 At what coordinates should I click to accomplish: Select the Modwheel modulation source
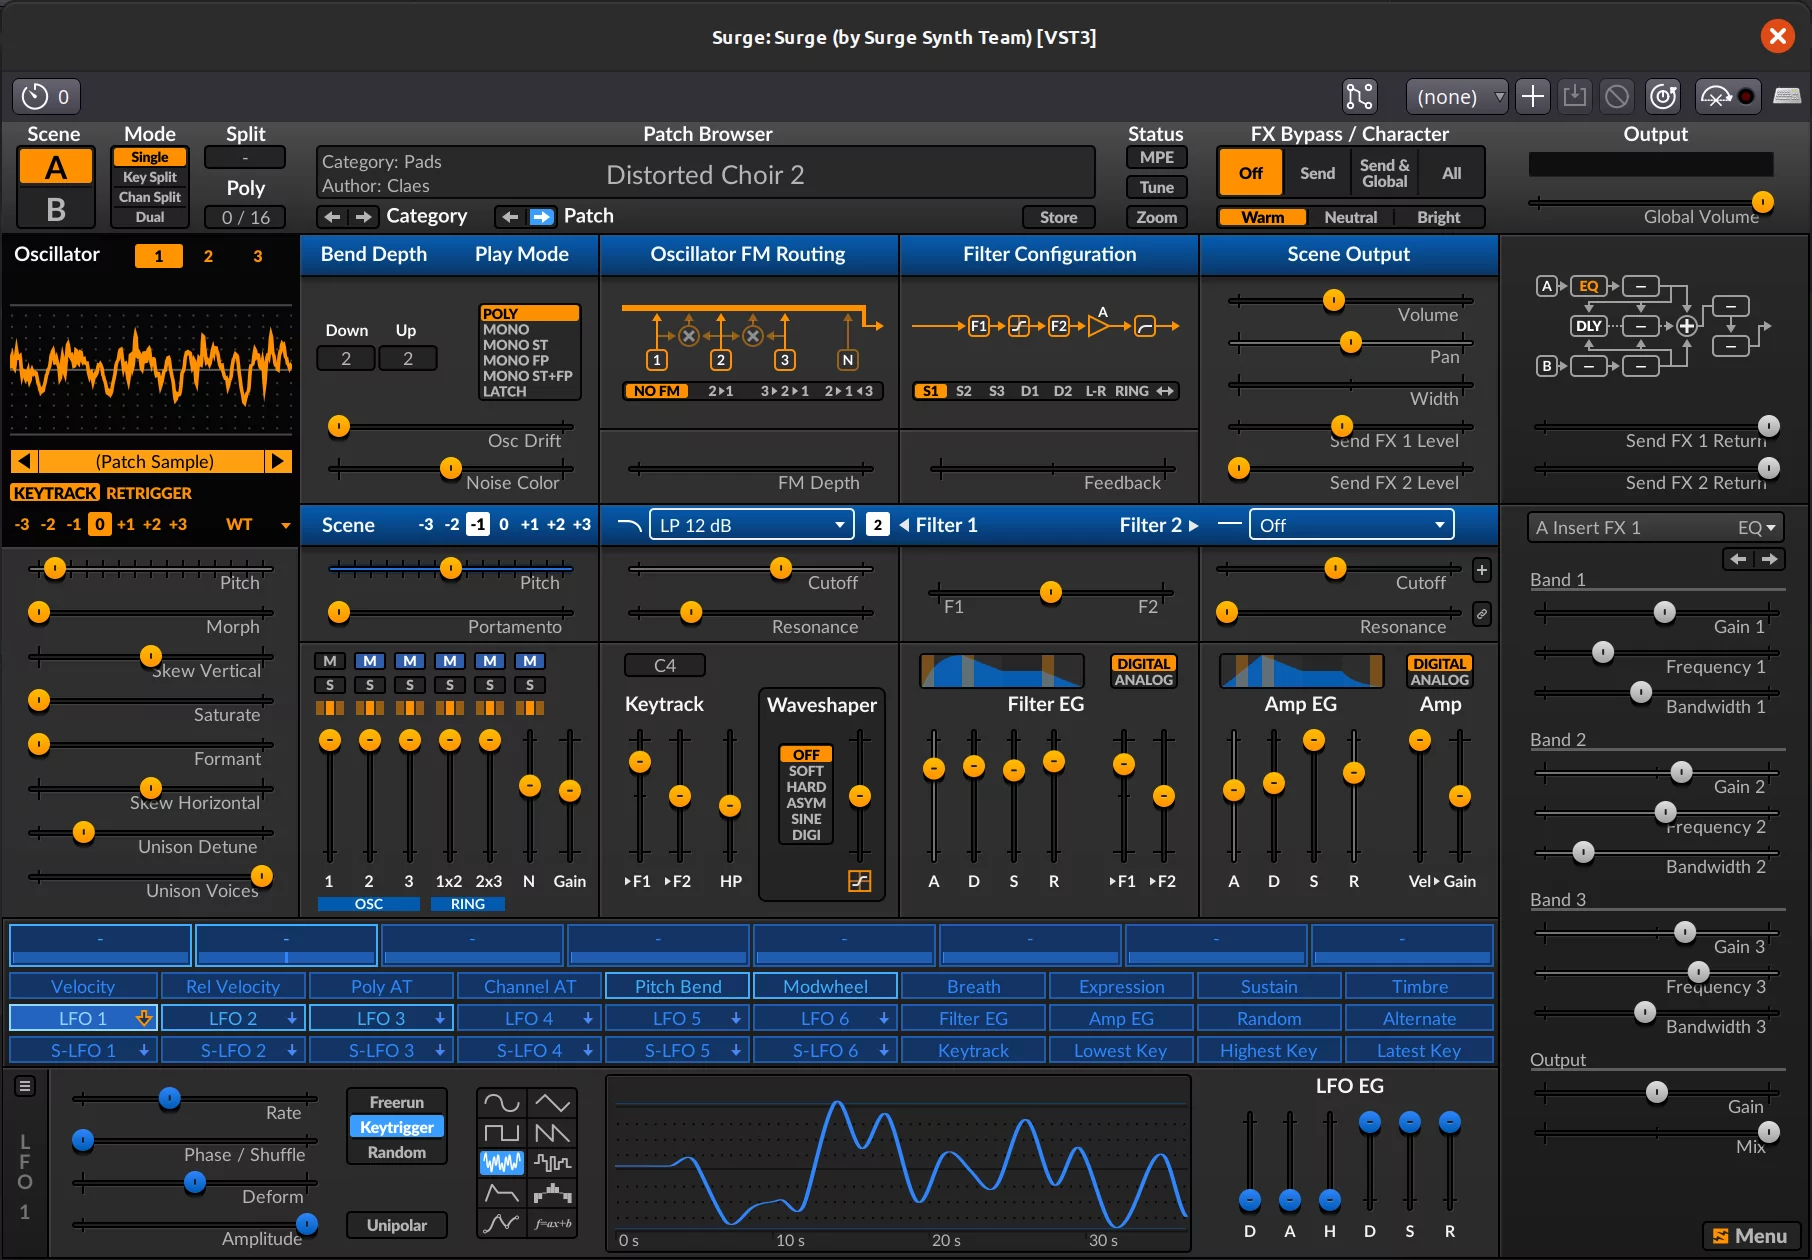tap(826, 986)
